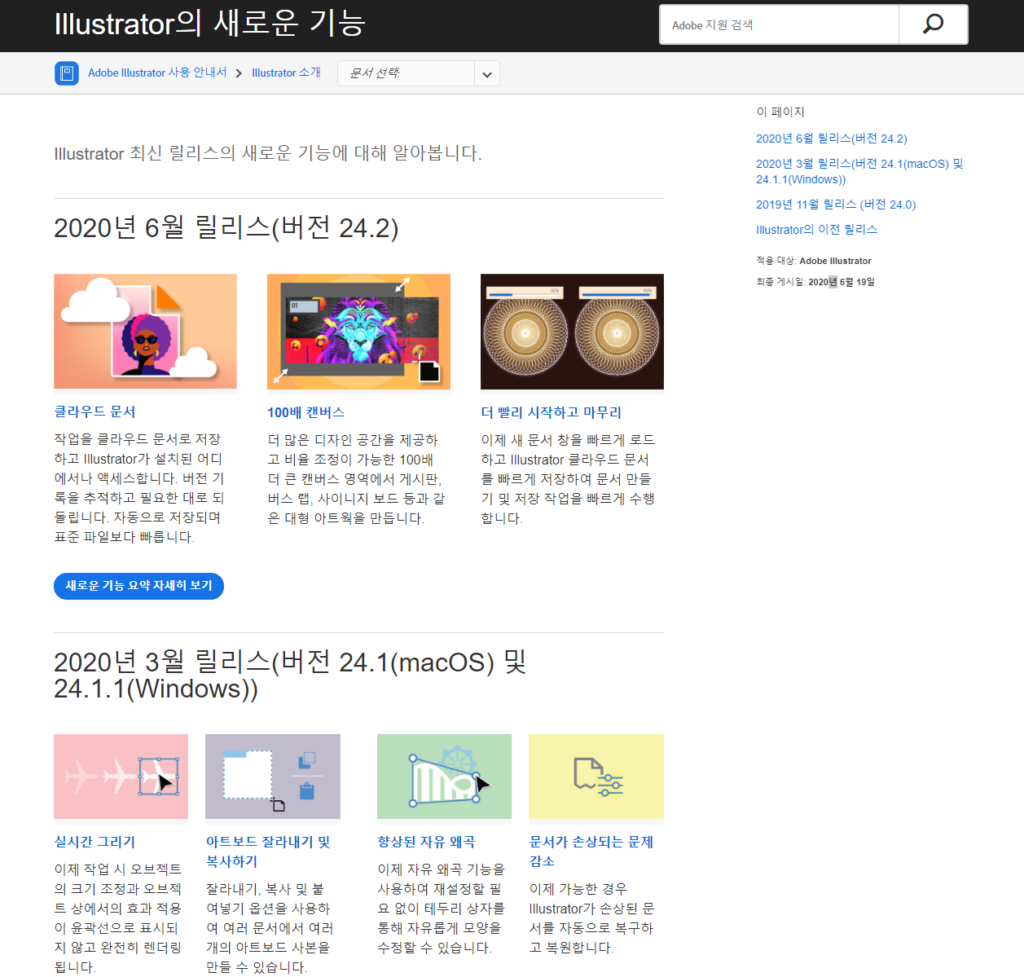
Task: Click the magnifying glass search icon
Action: [932, 25]
